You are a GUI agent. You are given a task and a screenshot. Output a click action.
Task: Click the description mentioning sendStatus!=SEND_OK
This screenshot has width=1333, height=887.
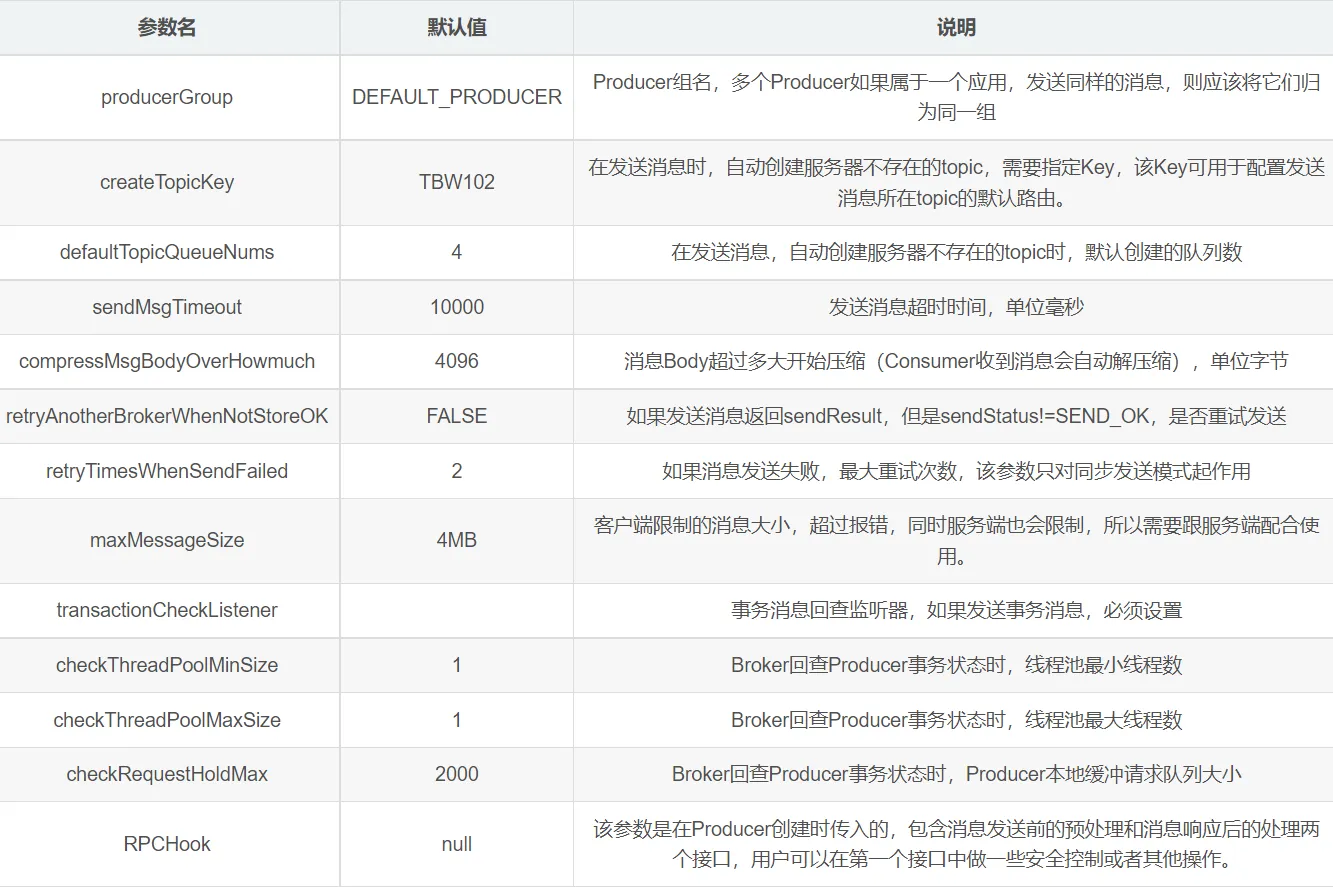point(956,416)
